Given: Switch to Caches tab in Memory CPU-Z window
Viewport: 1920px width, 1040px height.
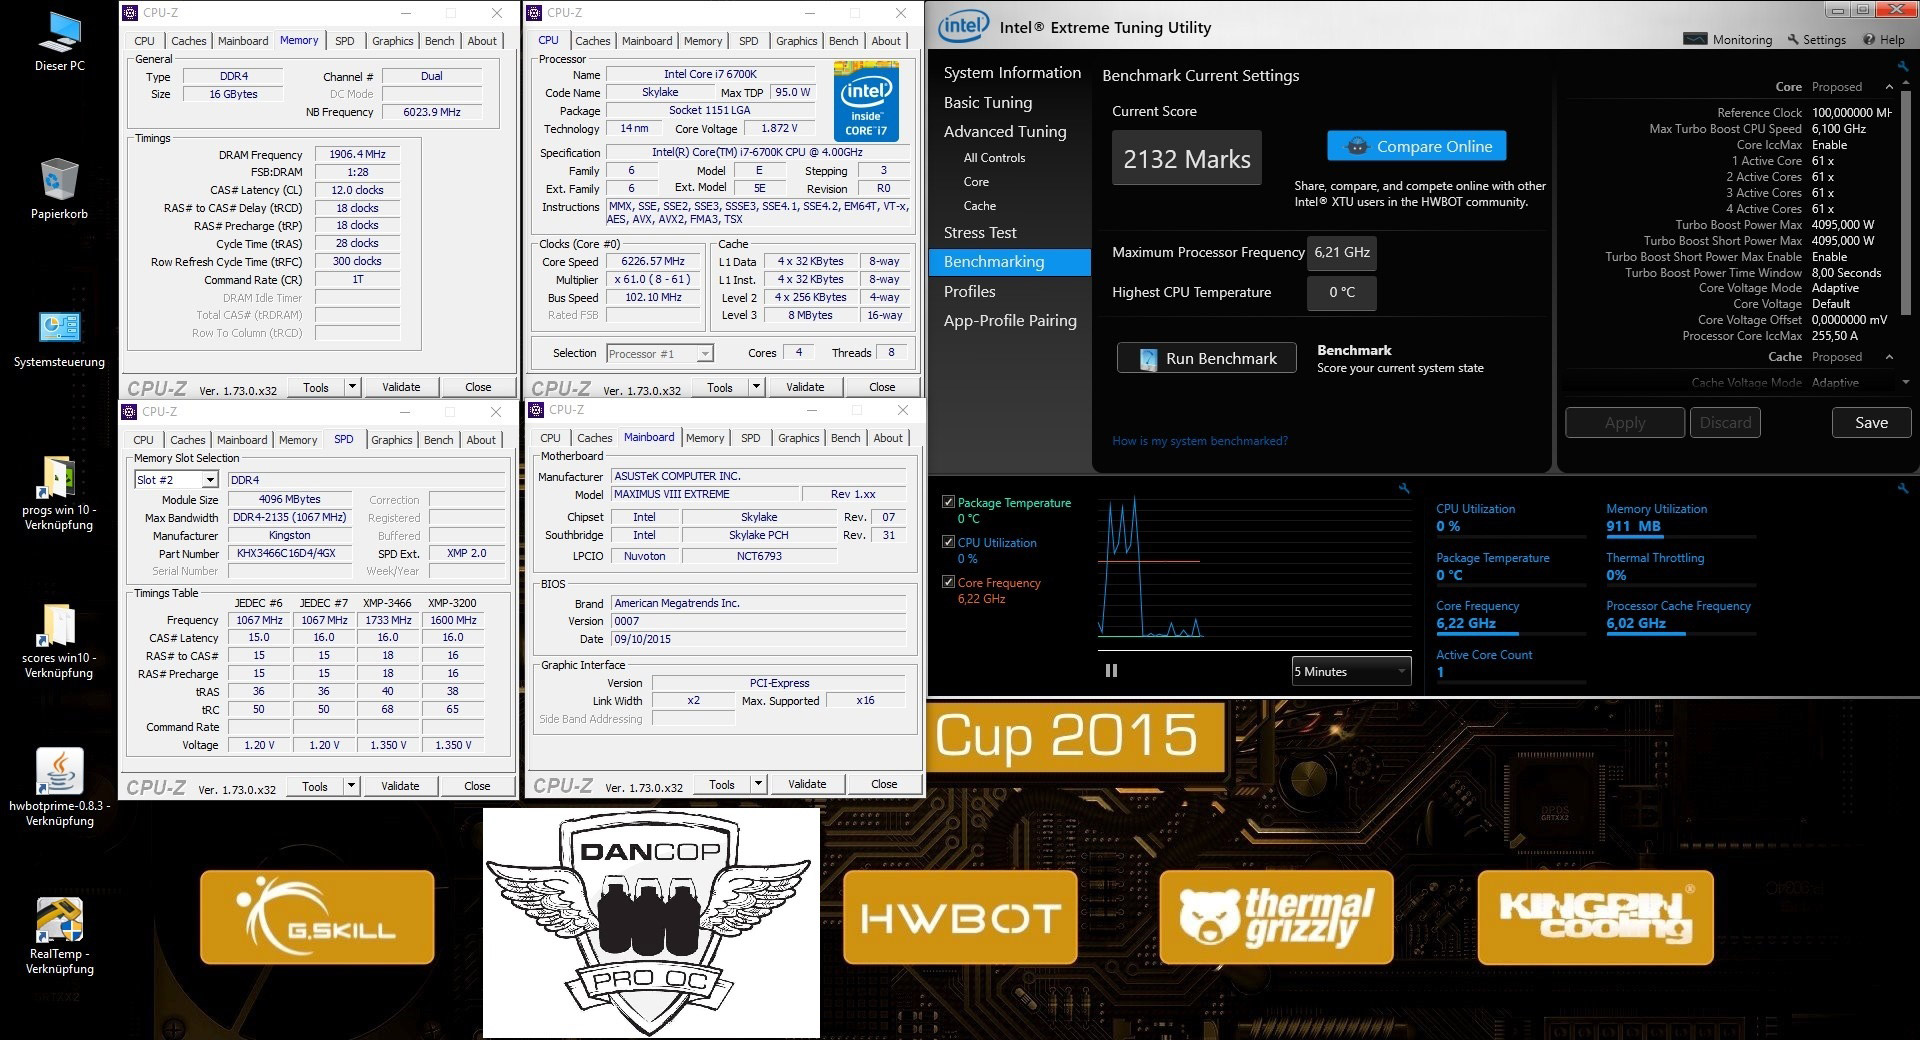Looking at the screenshot, I should pyautogui.click(x=188, y=41).
